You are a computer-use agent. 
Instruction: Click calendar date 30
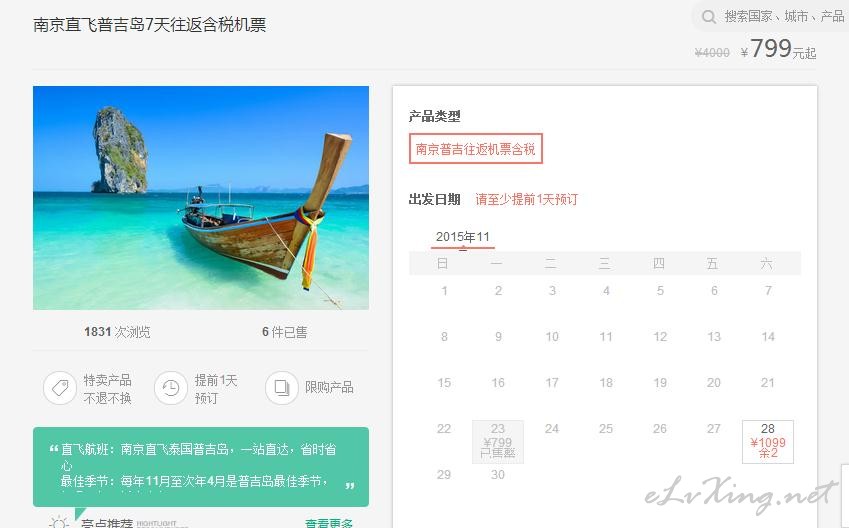[498, 475]
